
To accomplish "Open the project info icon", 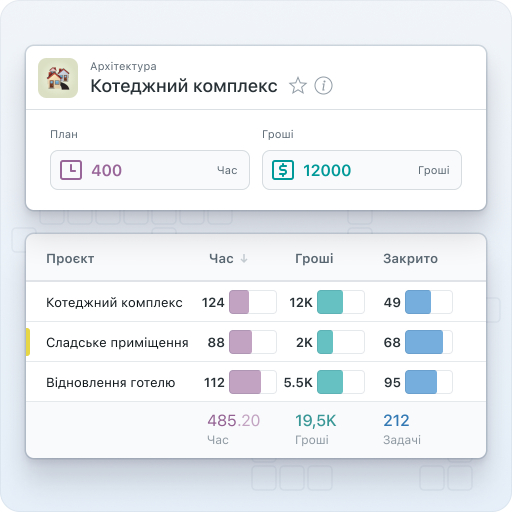I will coord(323,86).
